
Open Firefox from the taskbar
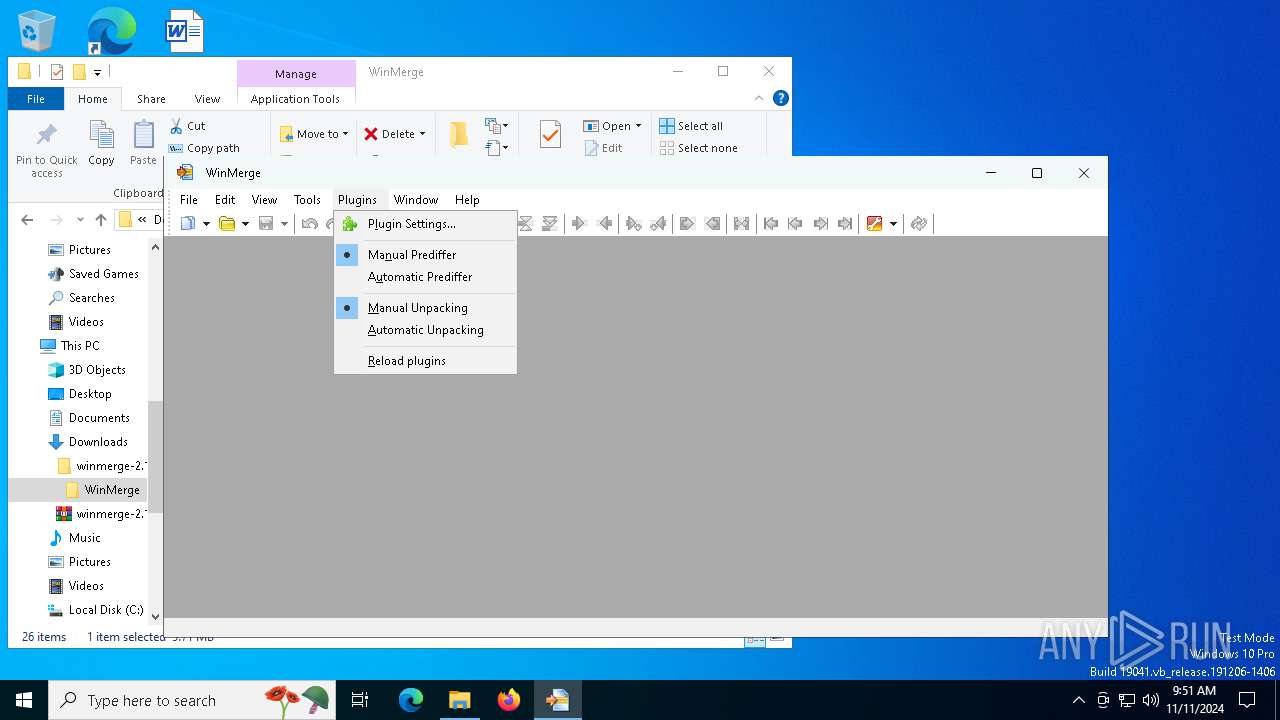pos(509,700)
